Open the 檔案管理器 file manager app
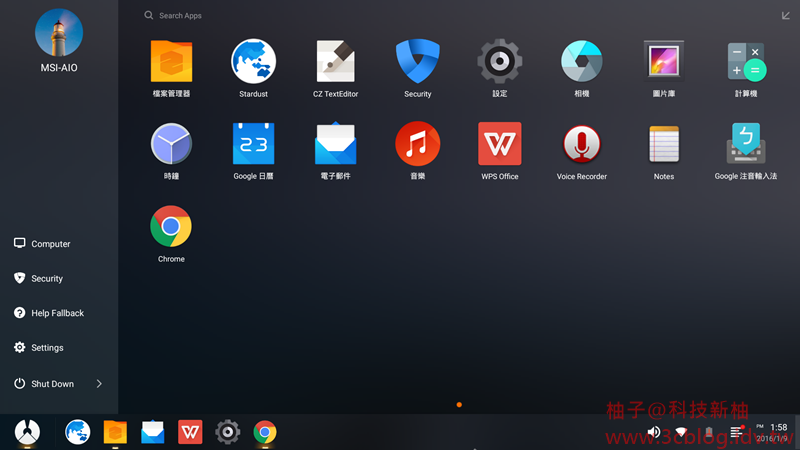The image size is (800, 450). click(171, 61)
